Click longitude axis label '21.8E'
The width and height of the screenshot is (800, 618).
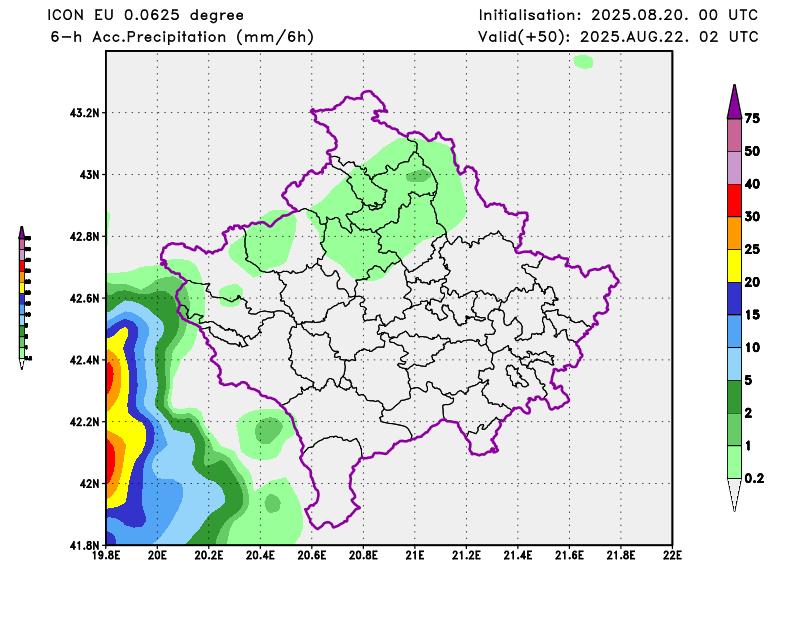(621, 555)
